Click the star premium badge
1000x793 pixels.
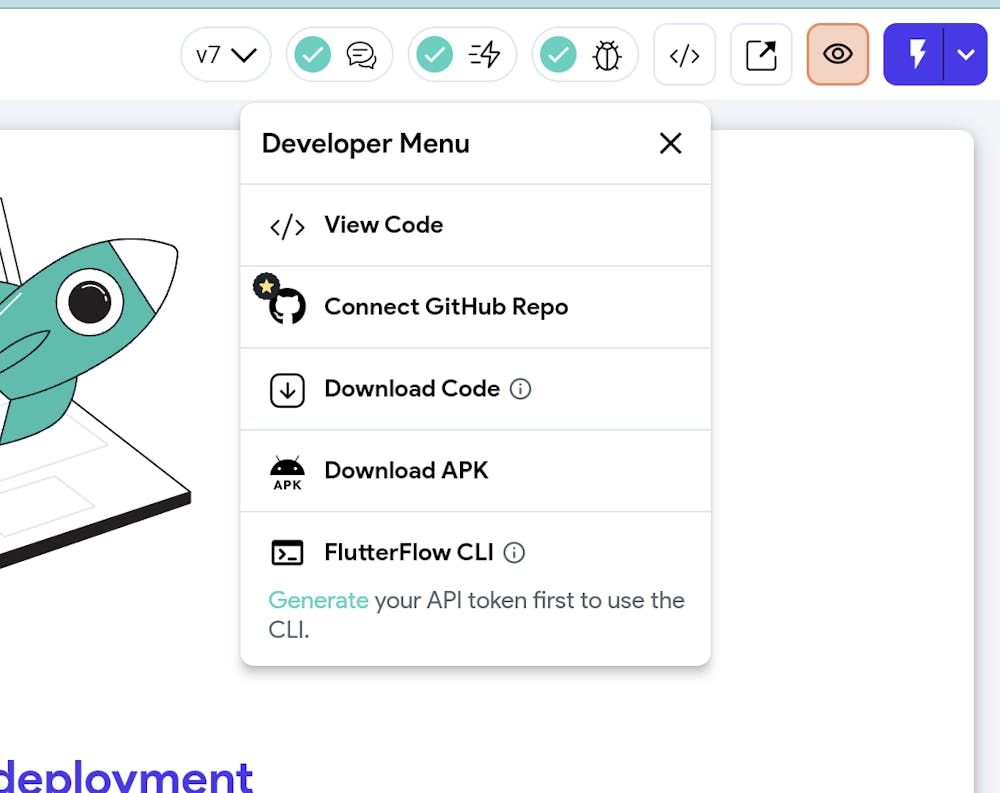[266, 286]
